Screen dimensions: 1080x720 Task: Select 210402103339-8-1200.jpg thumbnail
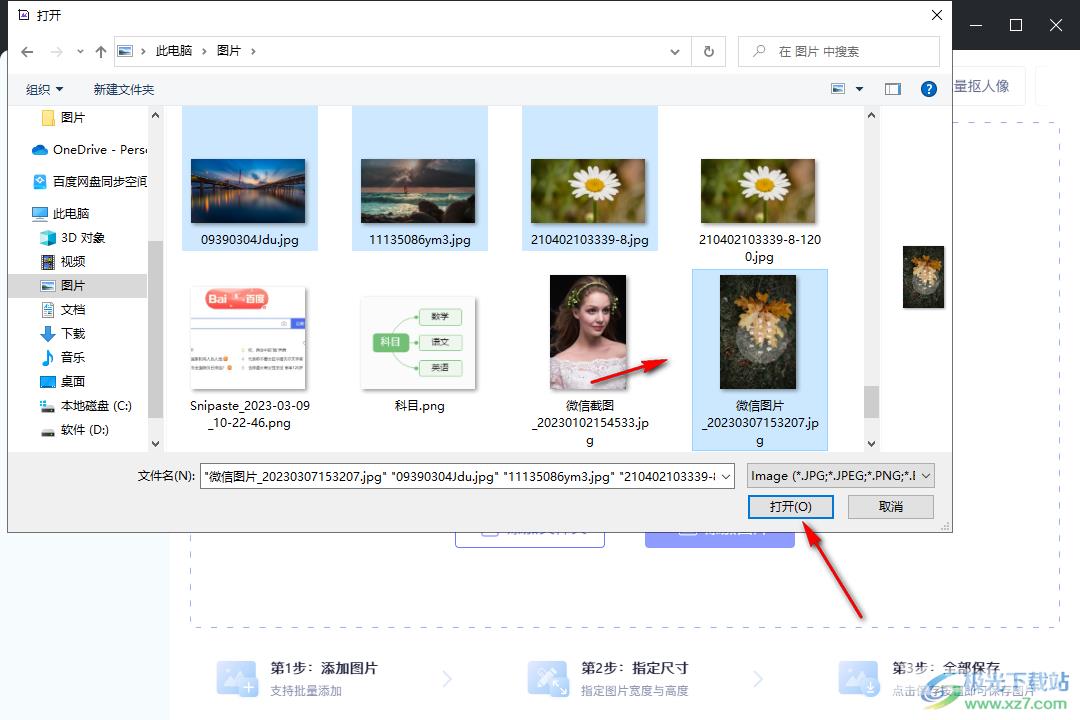click(x=758, y=191)
